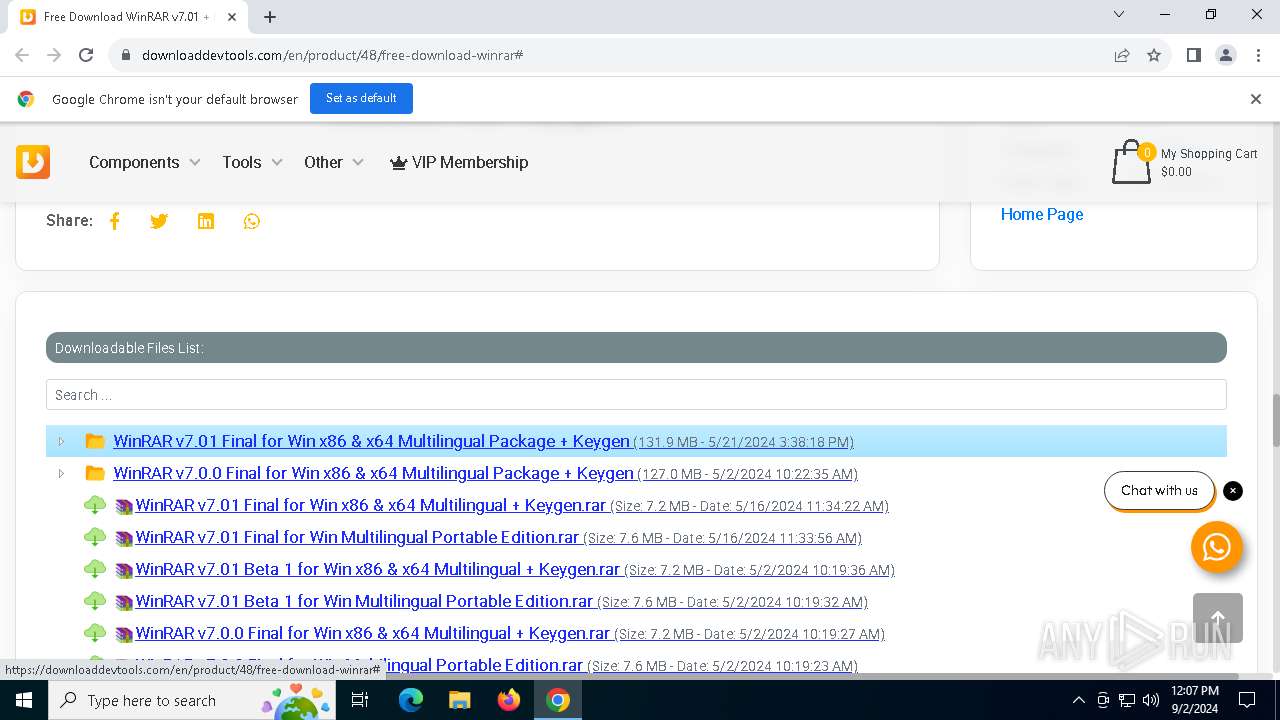Open the Chrome three-dot menu

(x=1257, y=55)
